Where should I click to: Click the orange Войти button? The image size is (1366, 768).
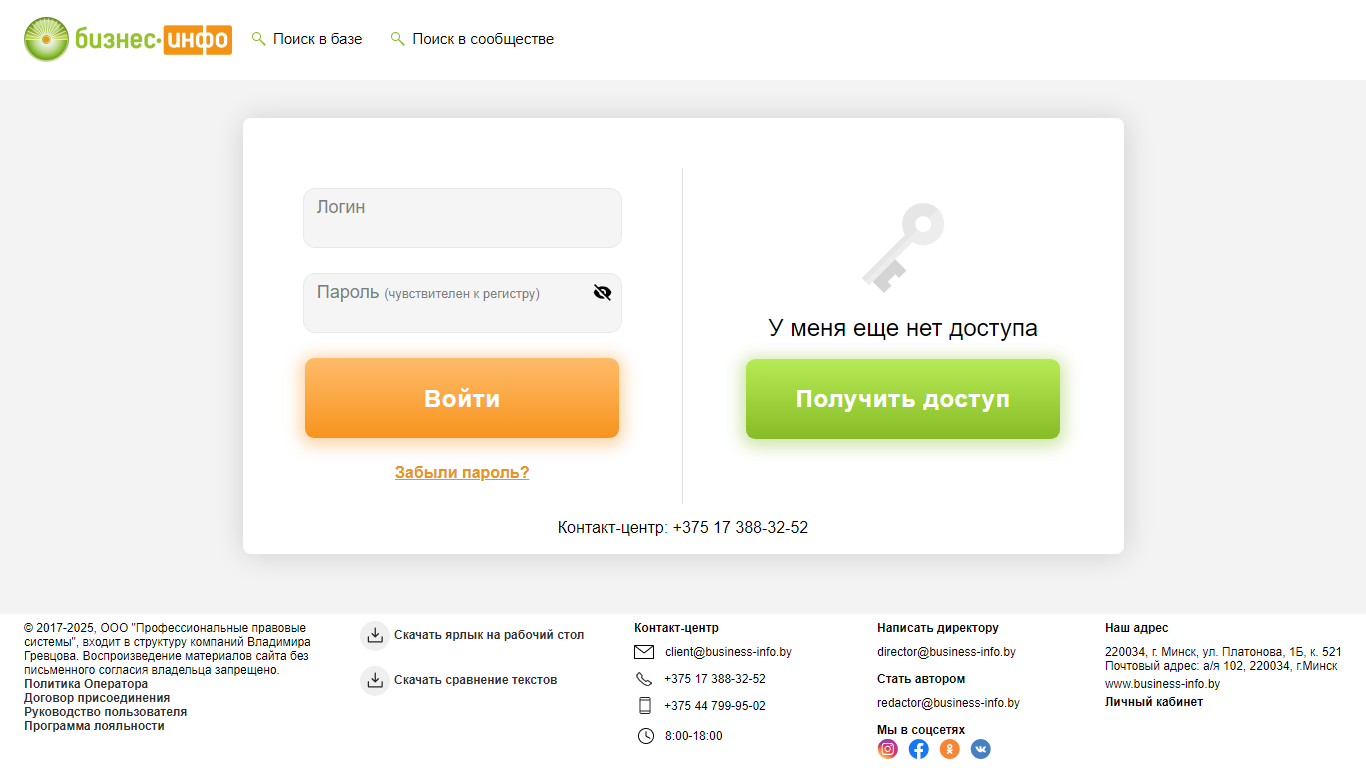[462, 398]
